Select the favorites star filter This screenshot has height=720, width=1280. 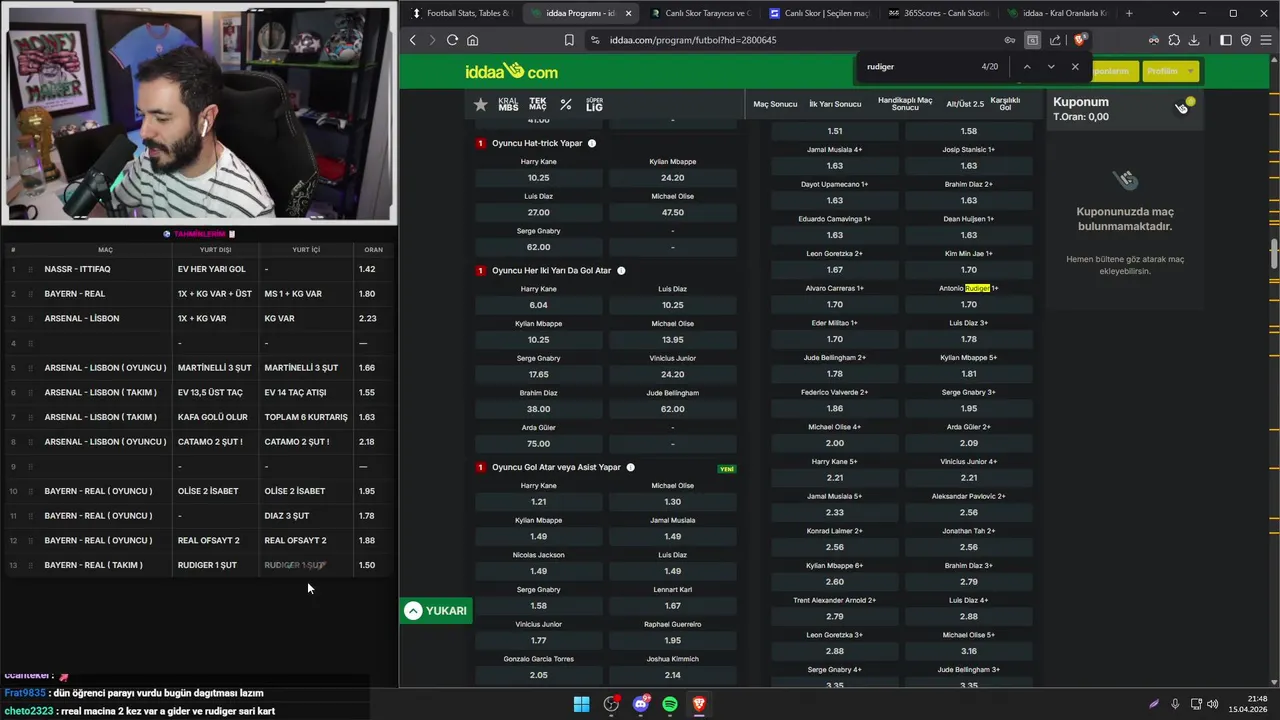(x=481, y=104)
